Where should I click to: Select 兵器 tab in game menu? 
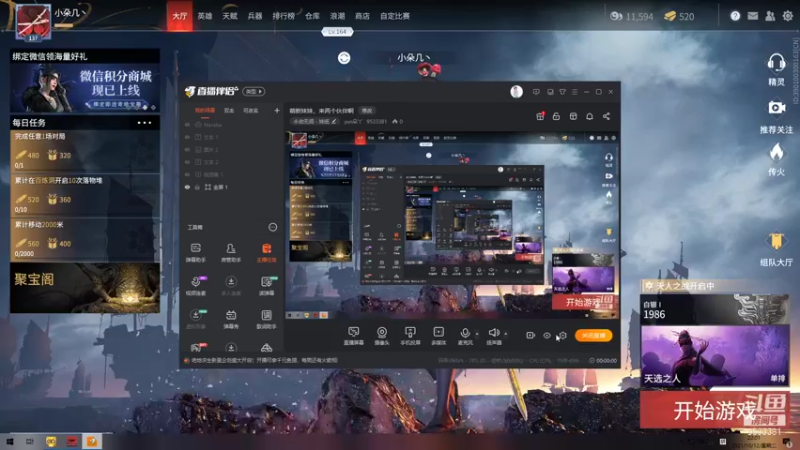click(x=255, y=16)
